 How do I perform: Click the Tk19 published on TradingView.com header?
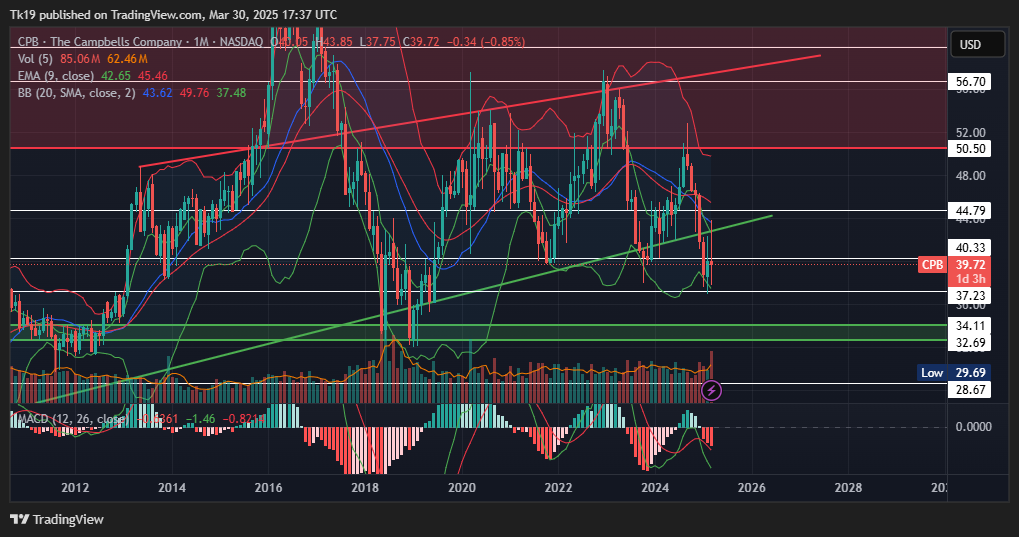(174, 14)
